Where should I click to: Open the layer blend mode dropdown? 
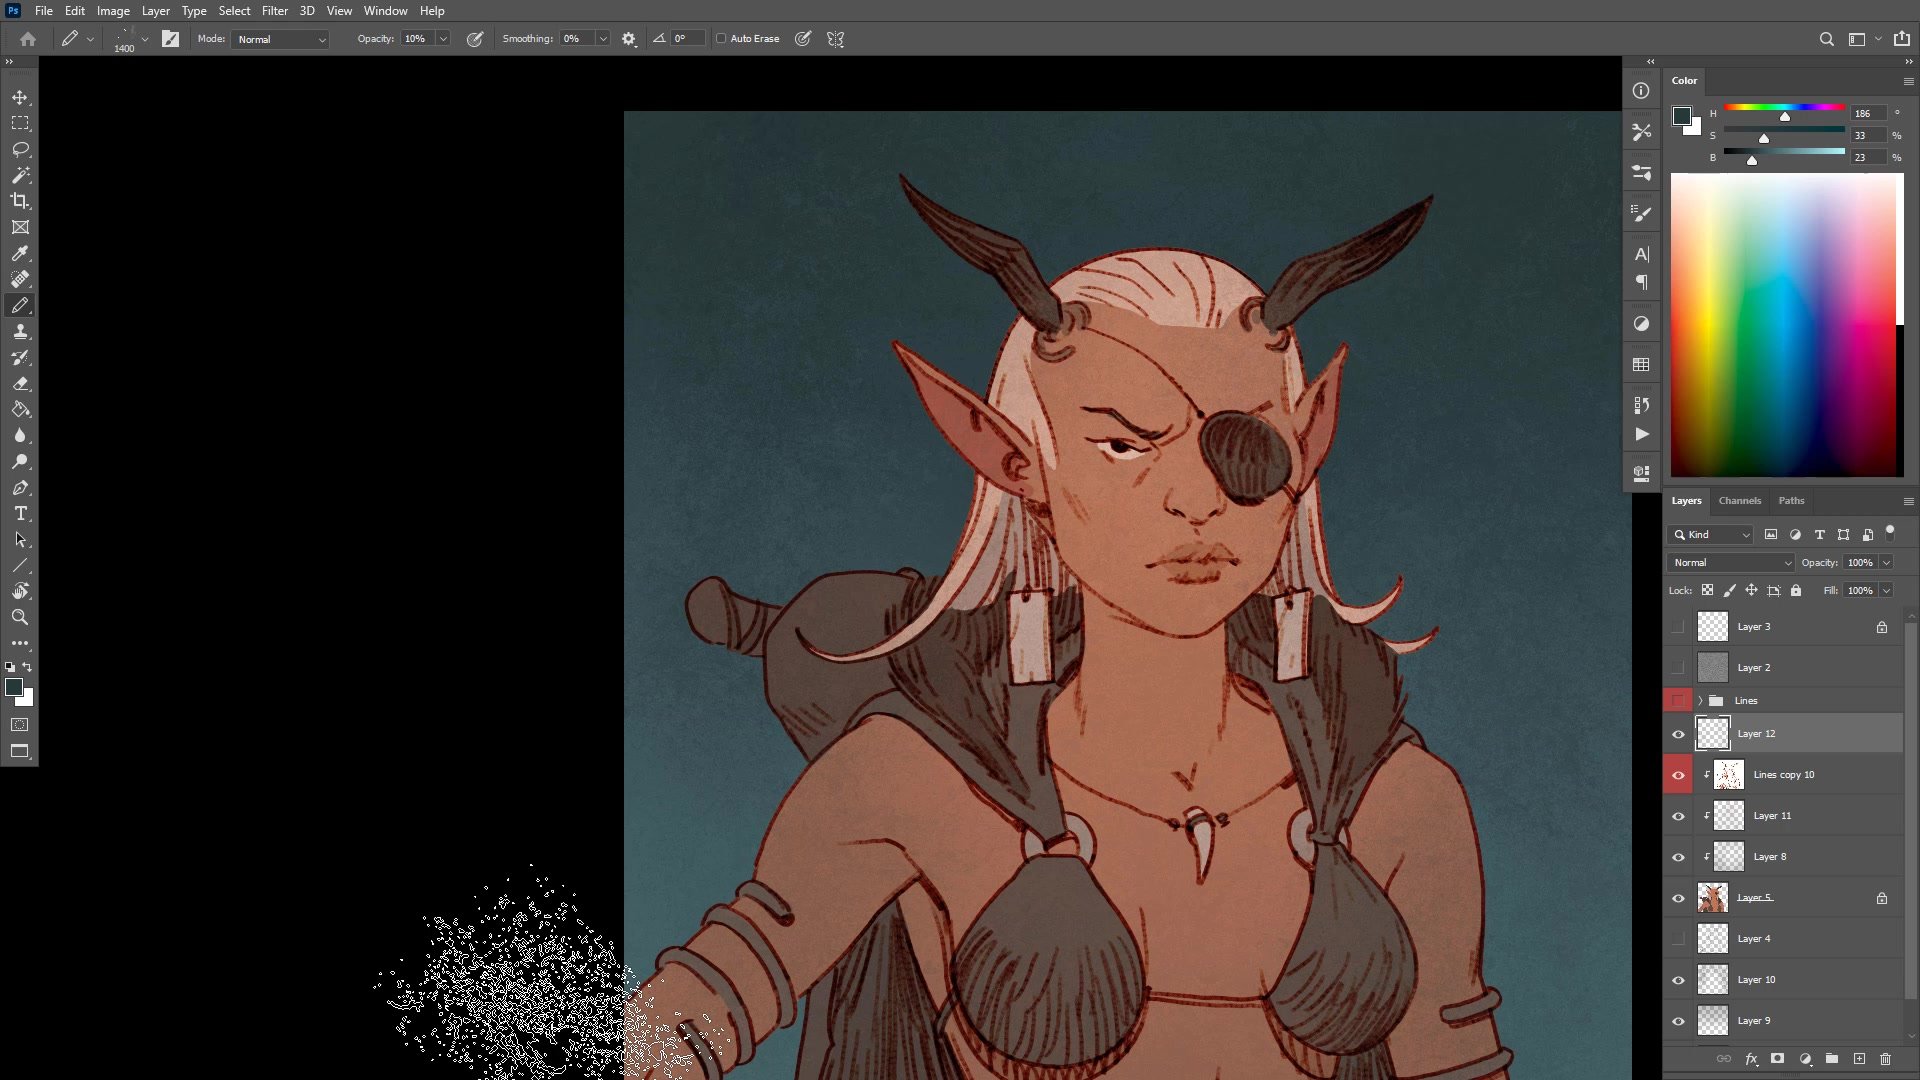[1731, 563]
